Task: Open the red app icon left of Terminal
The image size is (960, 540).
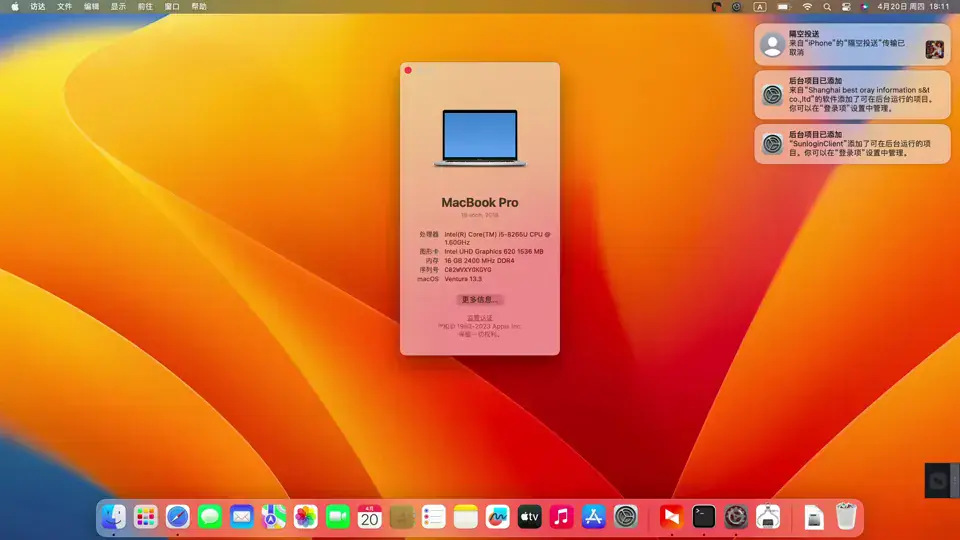Action: 672,517
